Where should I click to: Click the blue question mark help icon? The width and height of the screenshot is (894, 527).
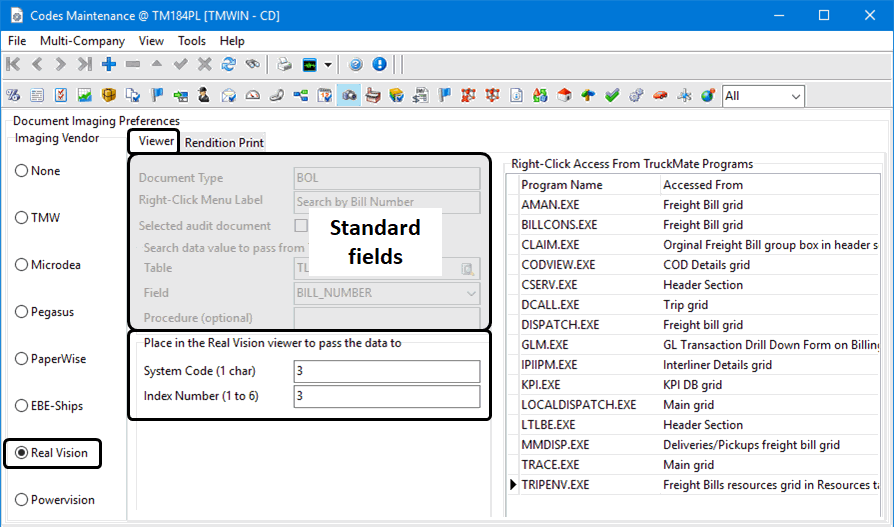(x=356, y=64)
